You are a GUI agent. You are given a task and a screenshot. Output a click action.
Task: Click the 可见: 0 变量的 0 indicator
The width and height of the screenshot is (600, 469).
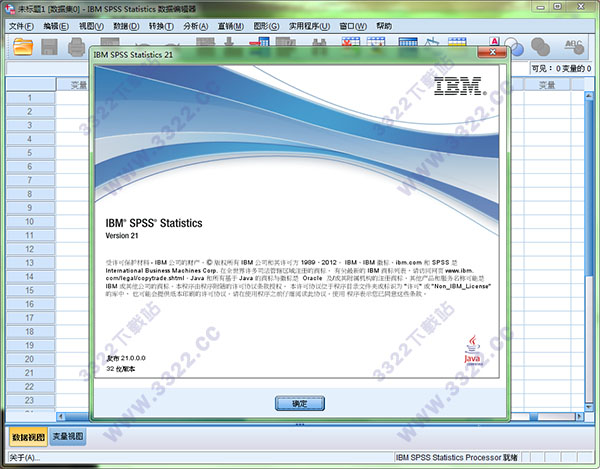tap(561, 68)
